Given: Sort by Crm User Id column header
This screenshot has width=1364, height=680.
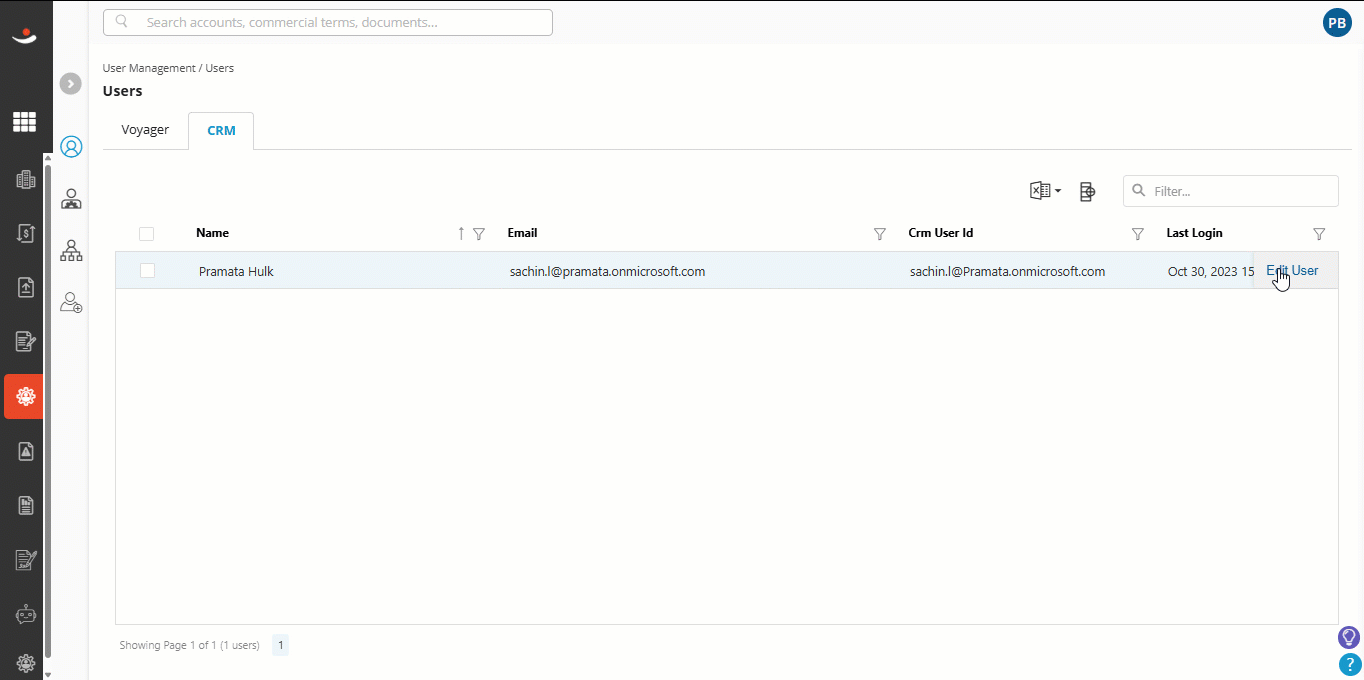Looking at the screenshot, I should 940,233.
